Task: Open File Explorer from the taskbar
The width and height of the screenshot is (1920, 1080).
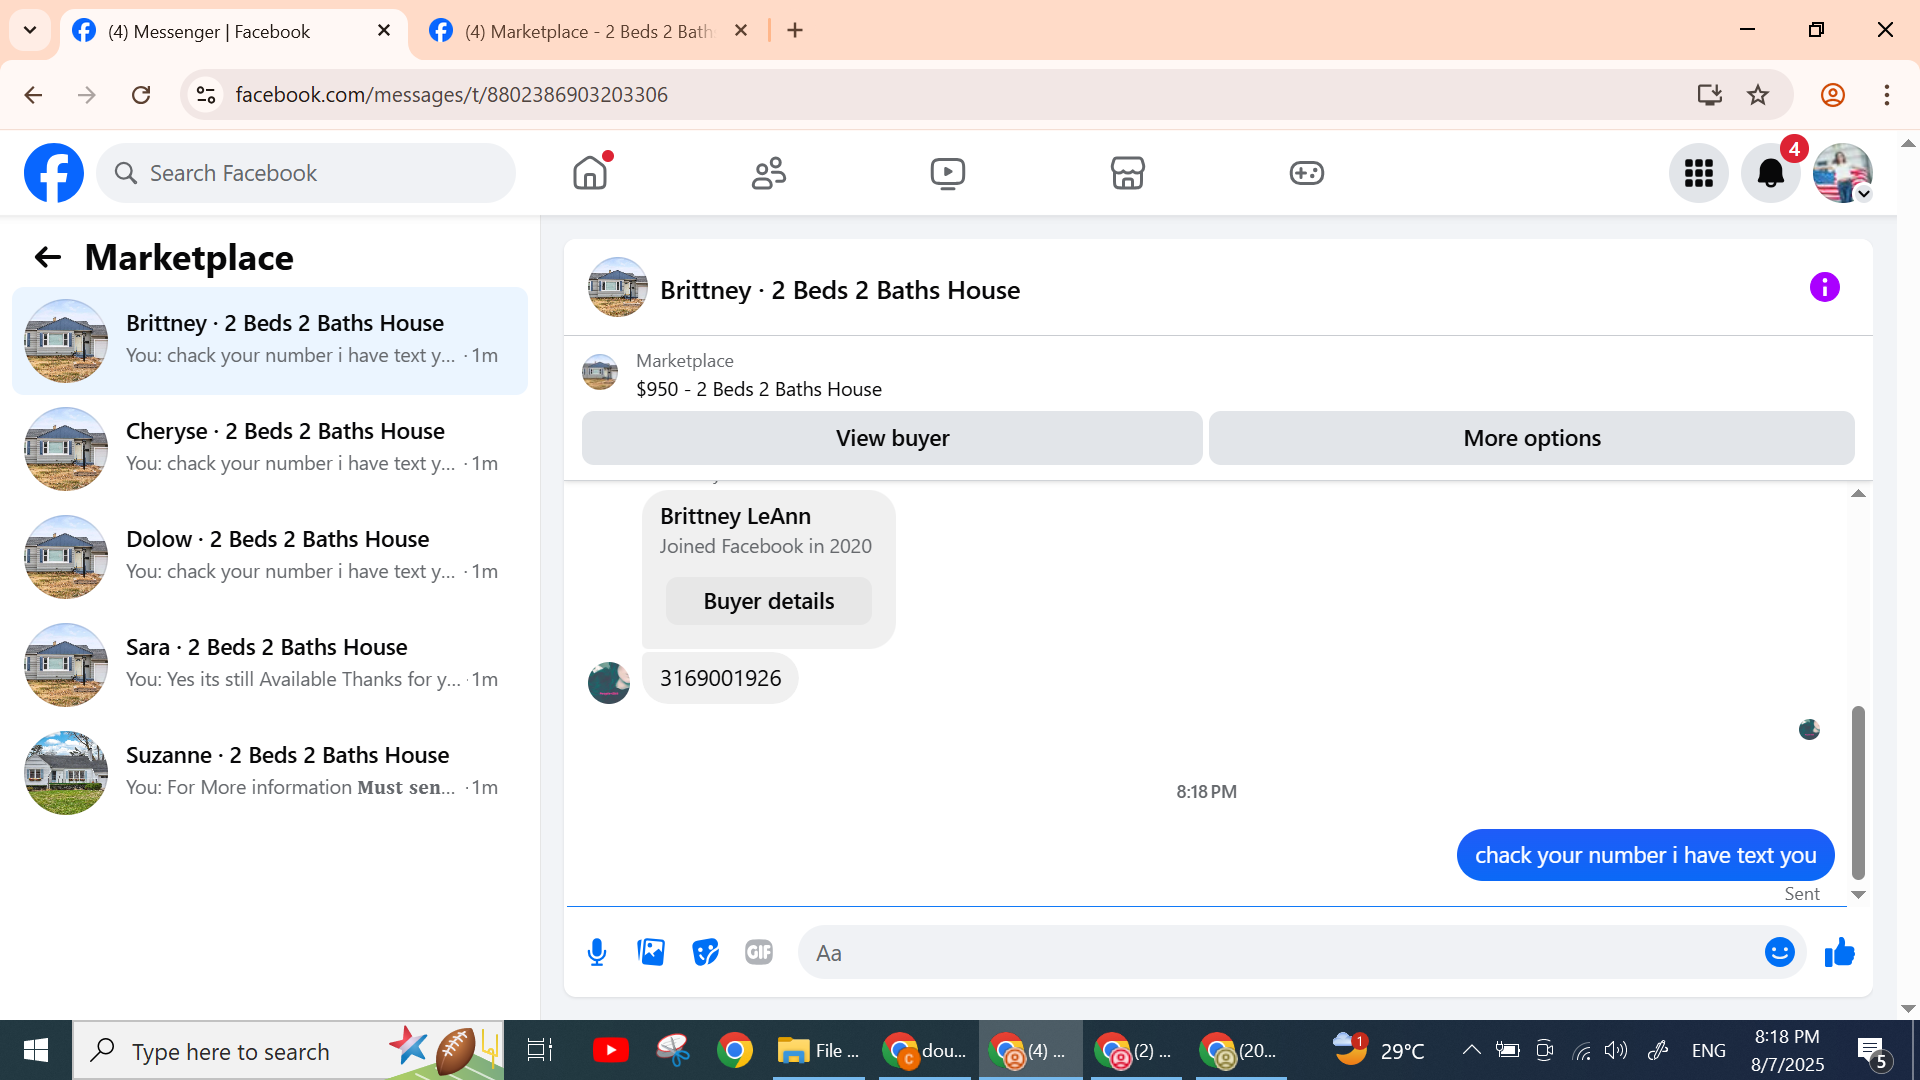Action: [x=820, y=1050]
